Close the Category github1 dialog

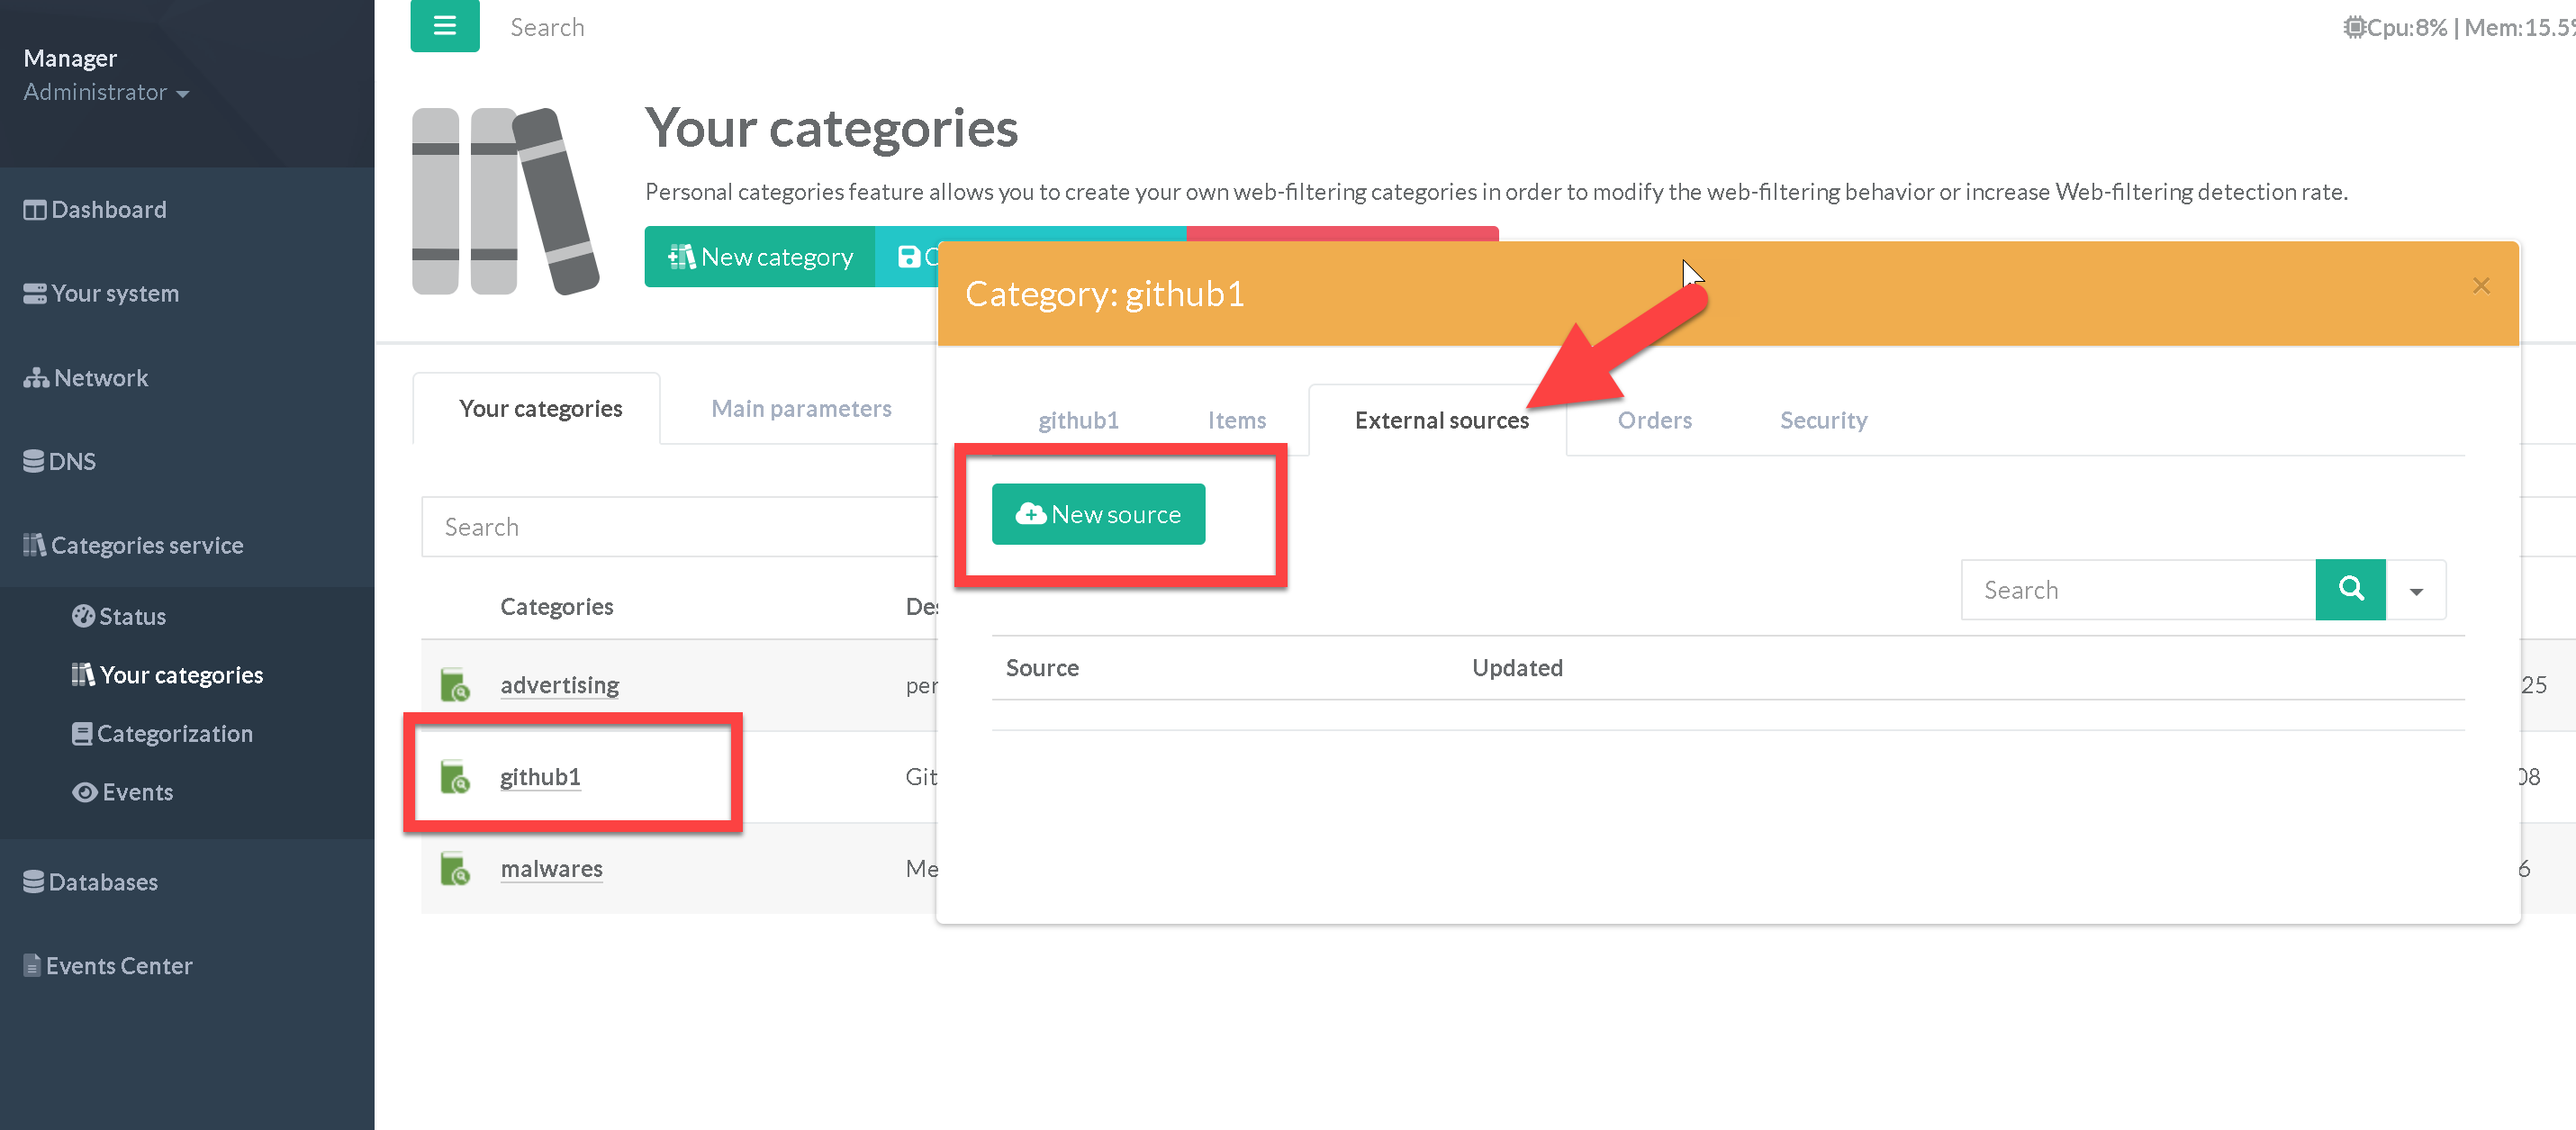tap(2480, 286)
